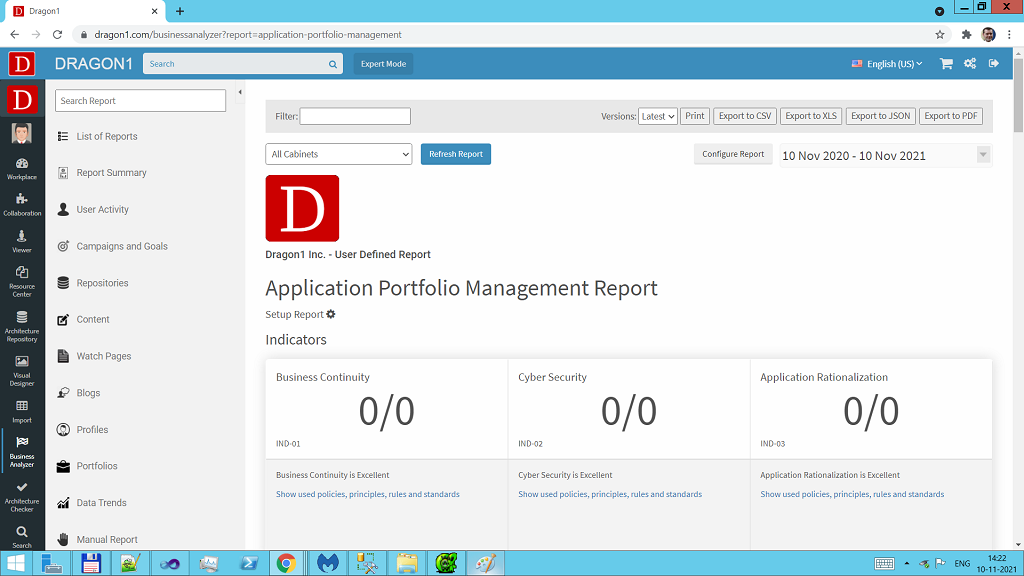Screen dimensions: 1024x576
Task: Open the Versions dropdown showing Latest
Action: [657, 116]
